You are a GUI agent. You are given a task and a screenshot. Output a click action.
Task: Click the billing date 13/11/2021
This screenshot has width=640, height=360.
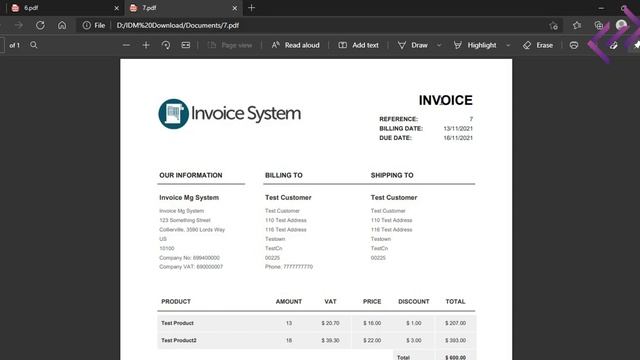(x=458, y=129)
